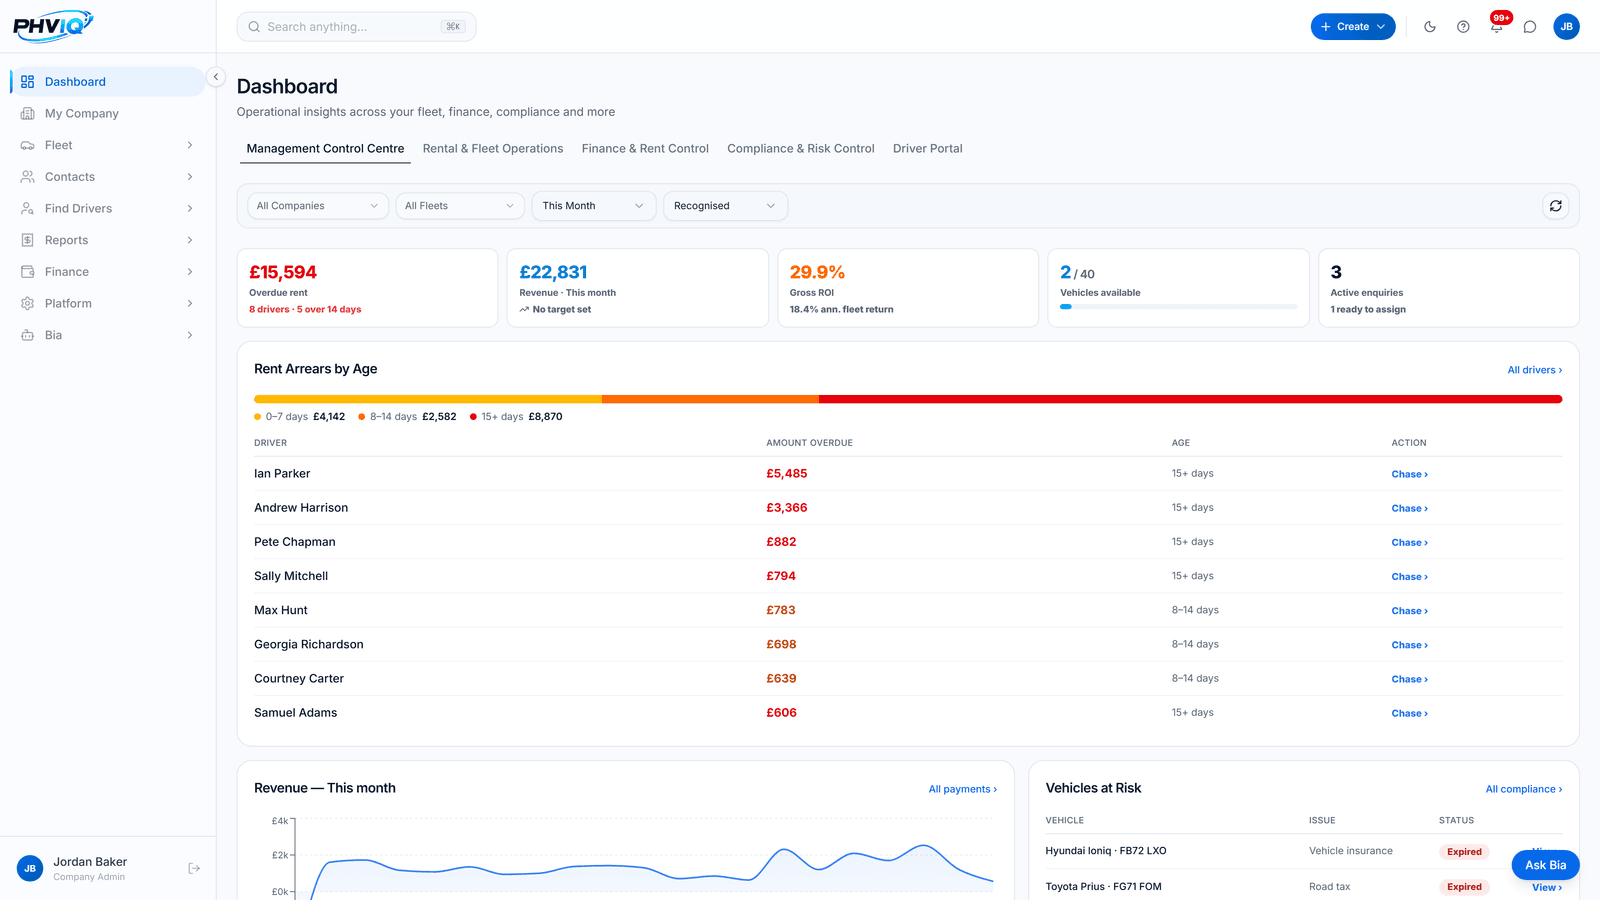1600x900 pixels.
Task: Click the logout icon beside Jordan Baker
Action: click(194, 869)
